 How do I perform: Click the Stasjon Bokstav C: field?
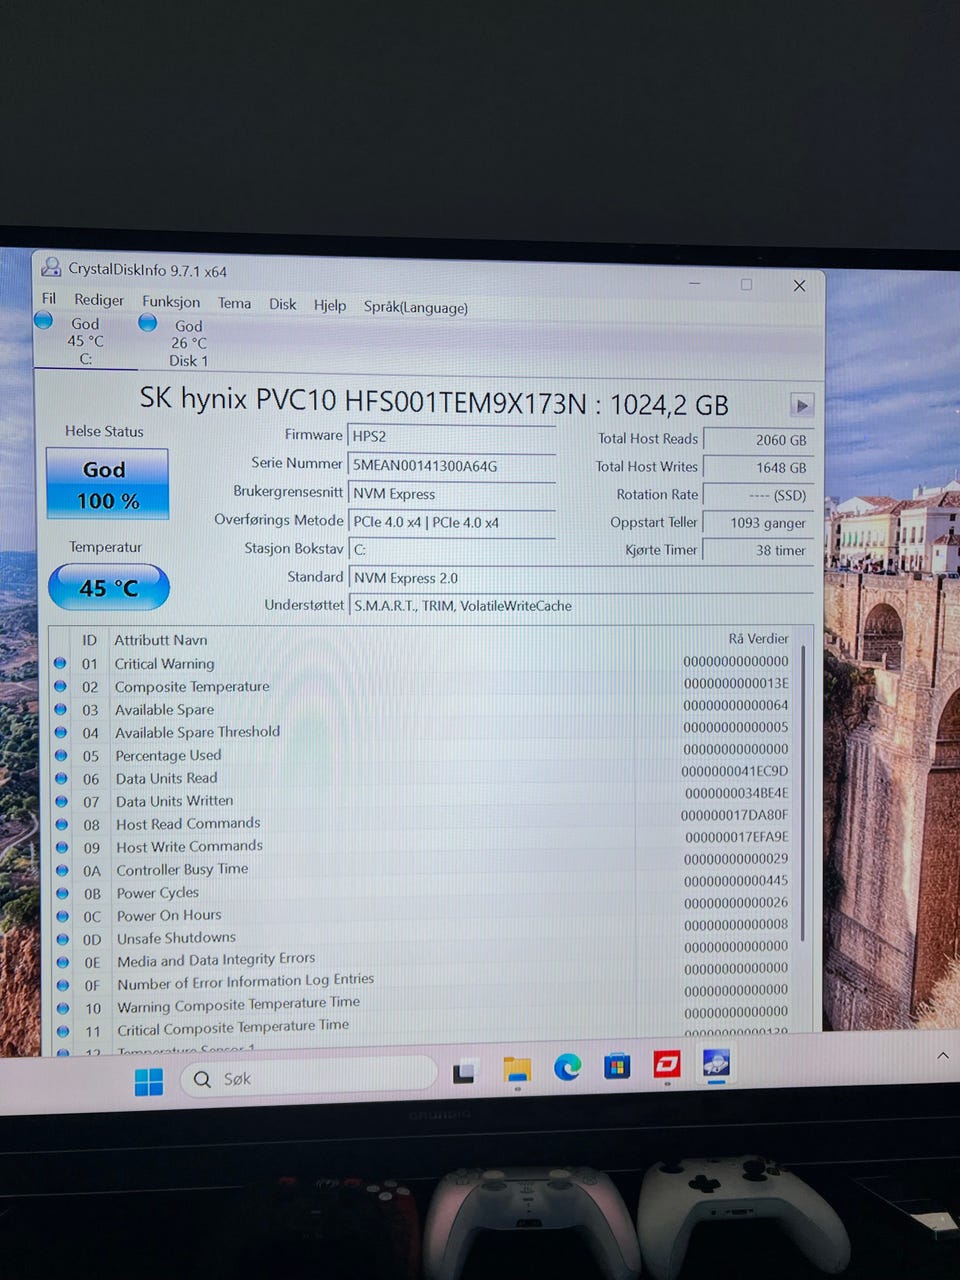click(452, 549)
